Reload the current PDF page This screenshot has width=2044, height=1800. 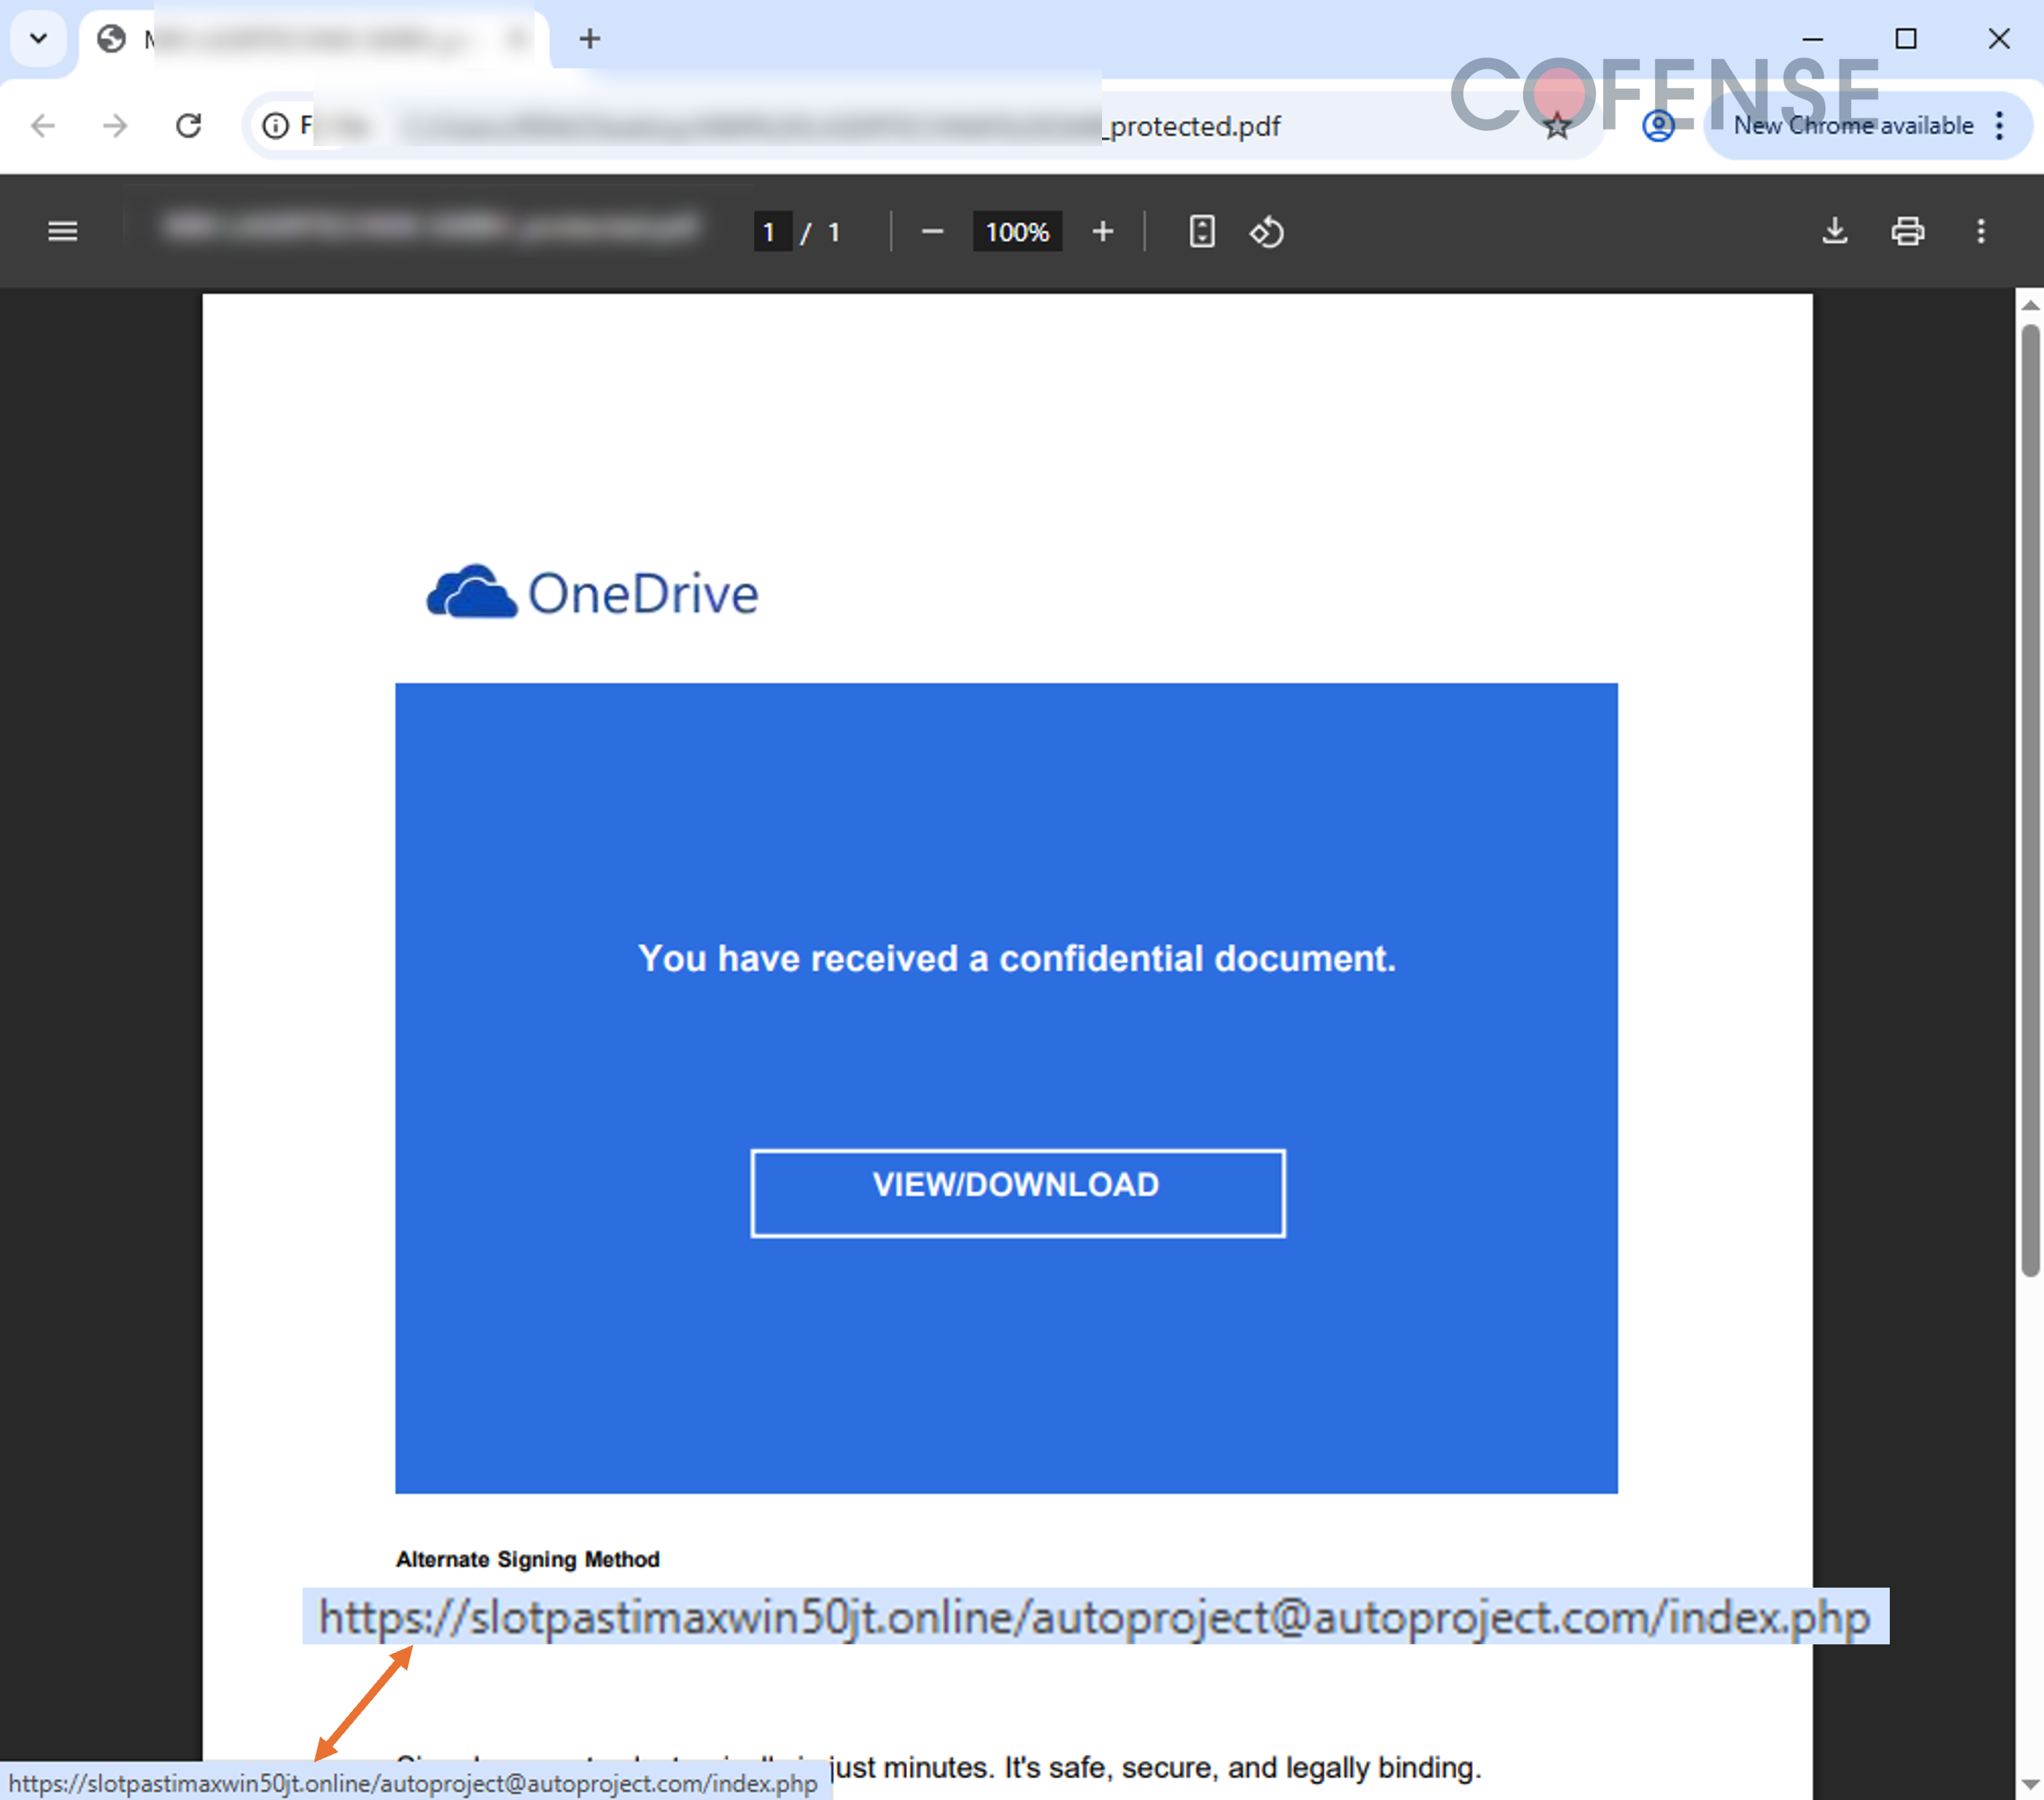click(x=189, y=126)
